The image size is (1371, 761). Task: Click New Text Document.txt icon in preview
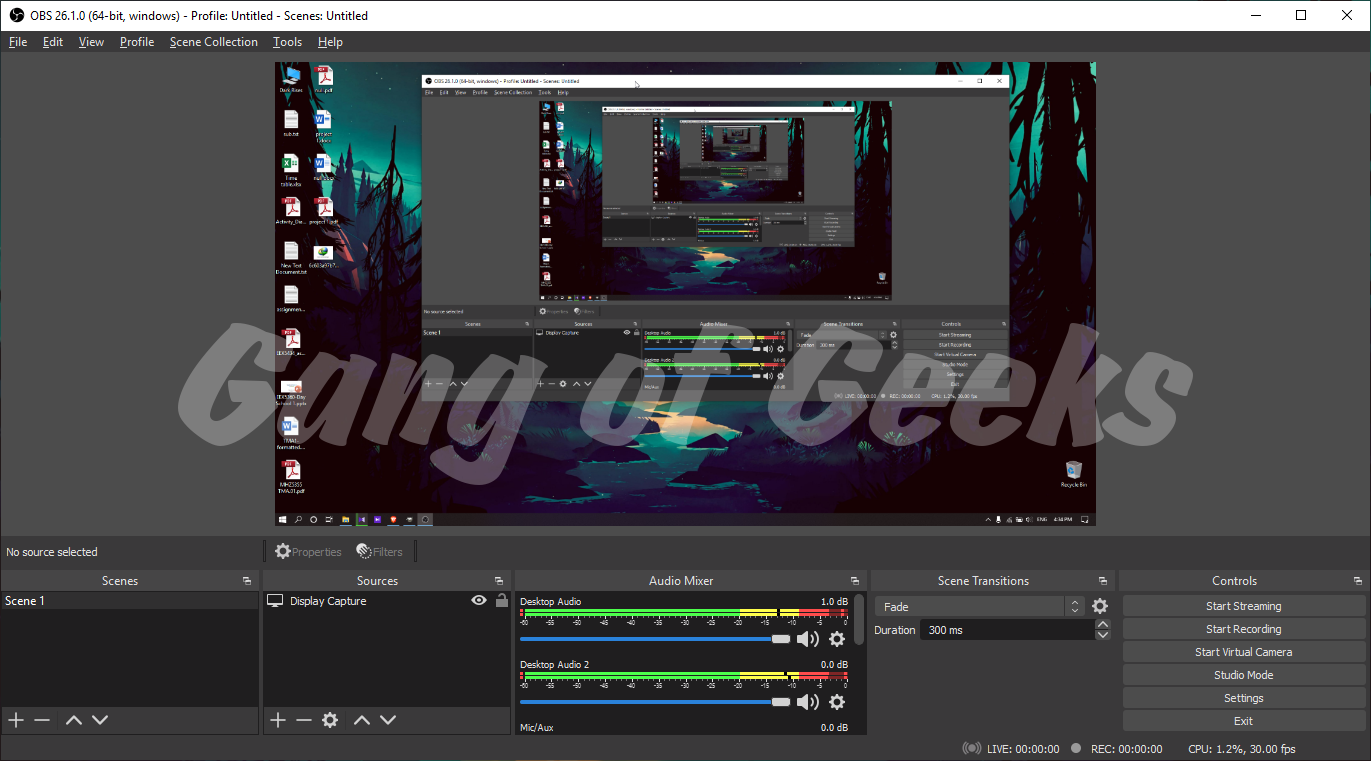coord(290,258)
